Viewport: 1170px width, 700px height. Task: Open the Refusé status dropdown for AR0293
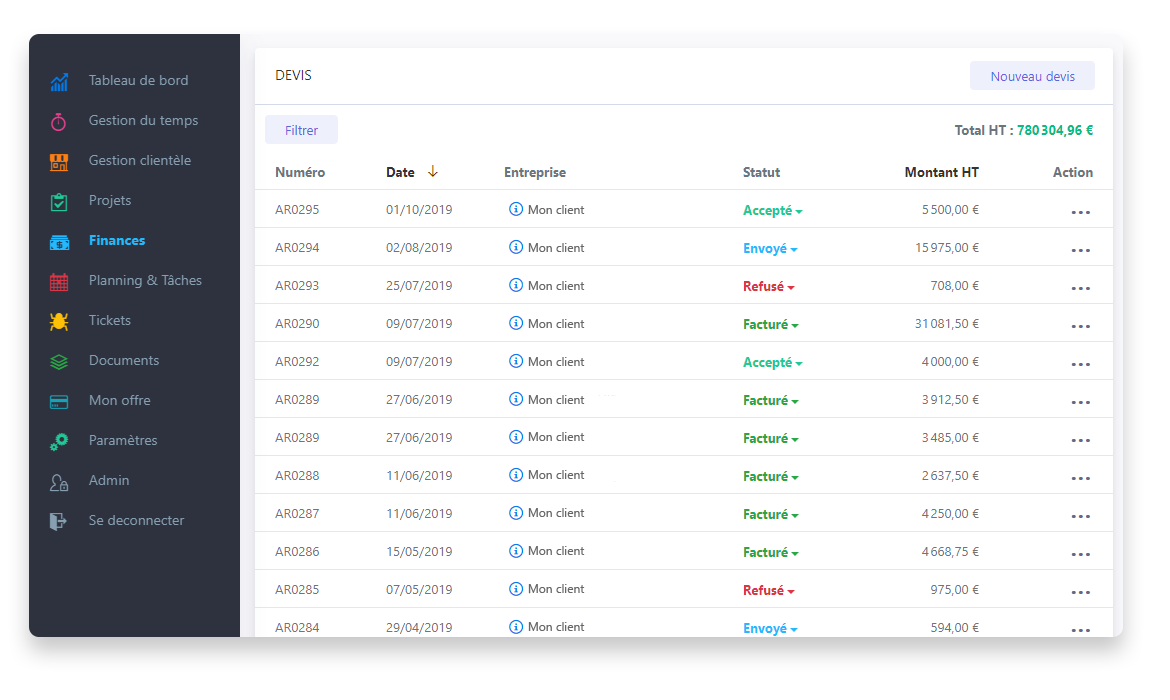pyautogui.click(x=769, y=287)
